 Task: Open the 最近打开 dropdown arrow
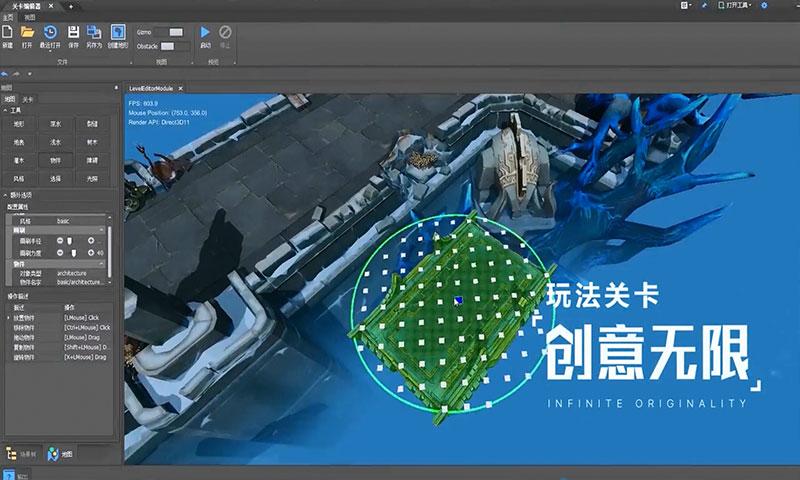pos(50,52)
